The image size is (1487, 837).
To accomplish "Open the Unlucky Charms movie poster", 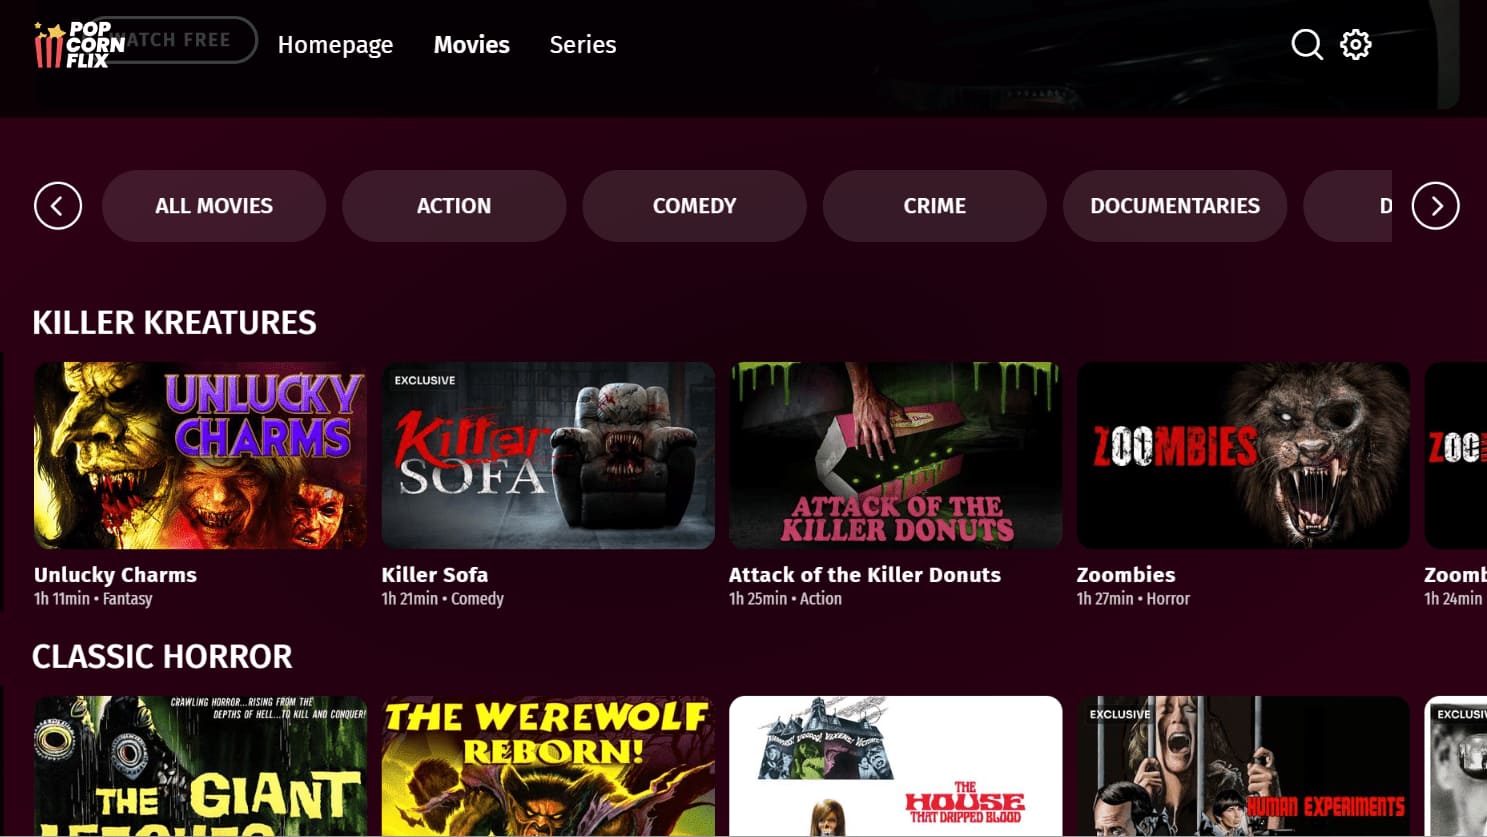I will point(200,455).
